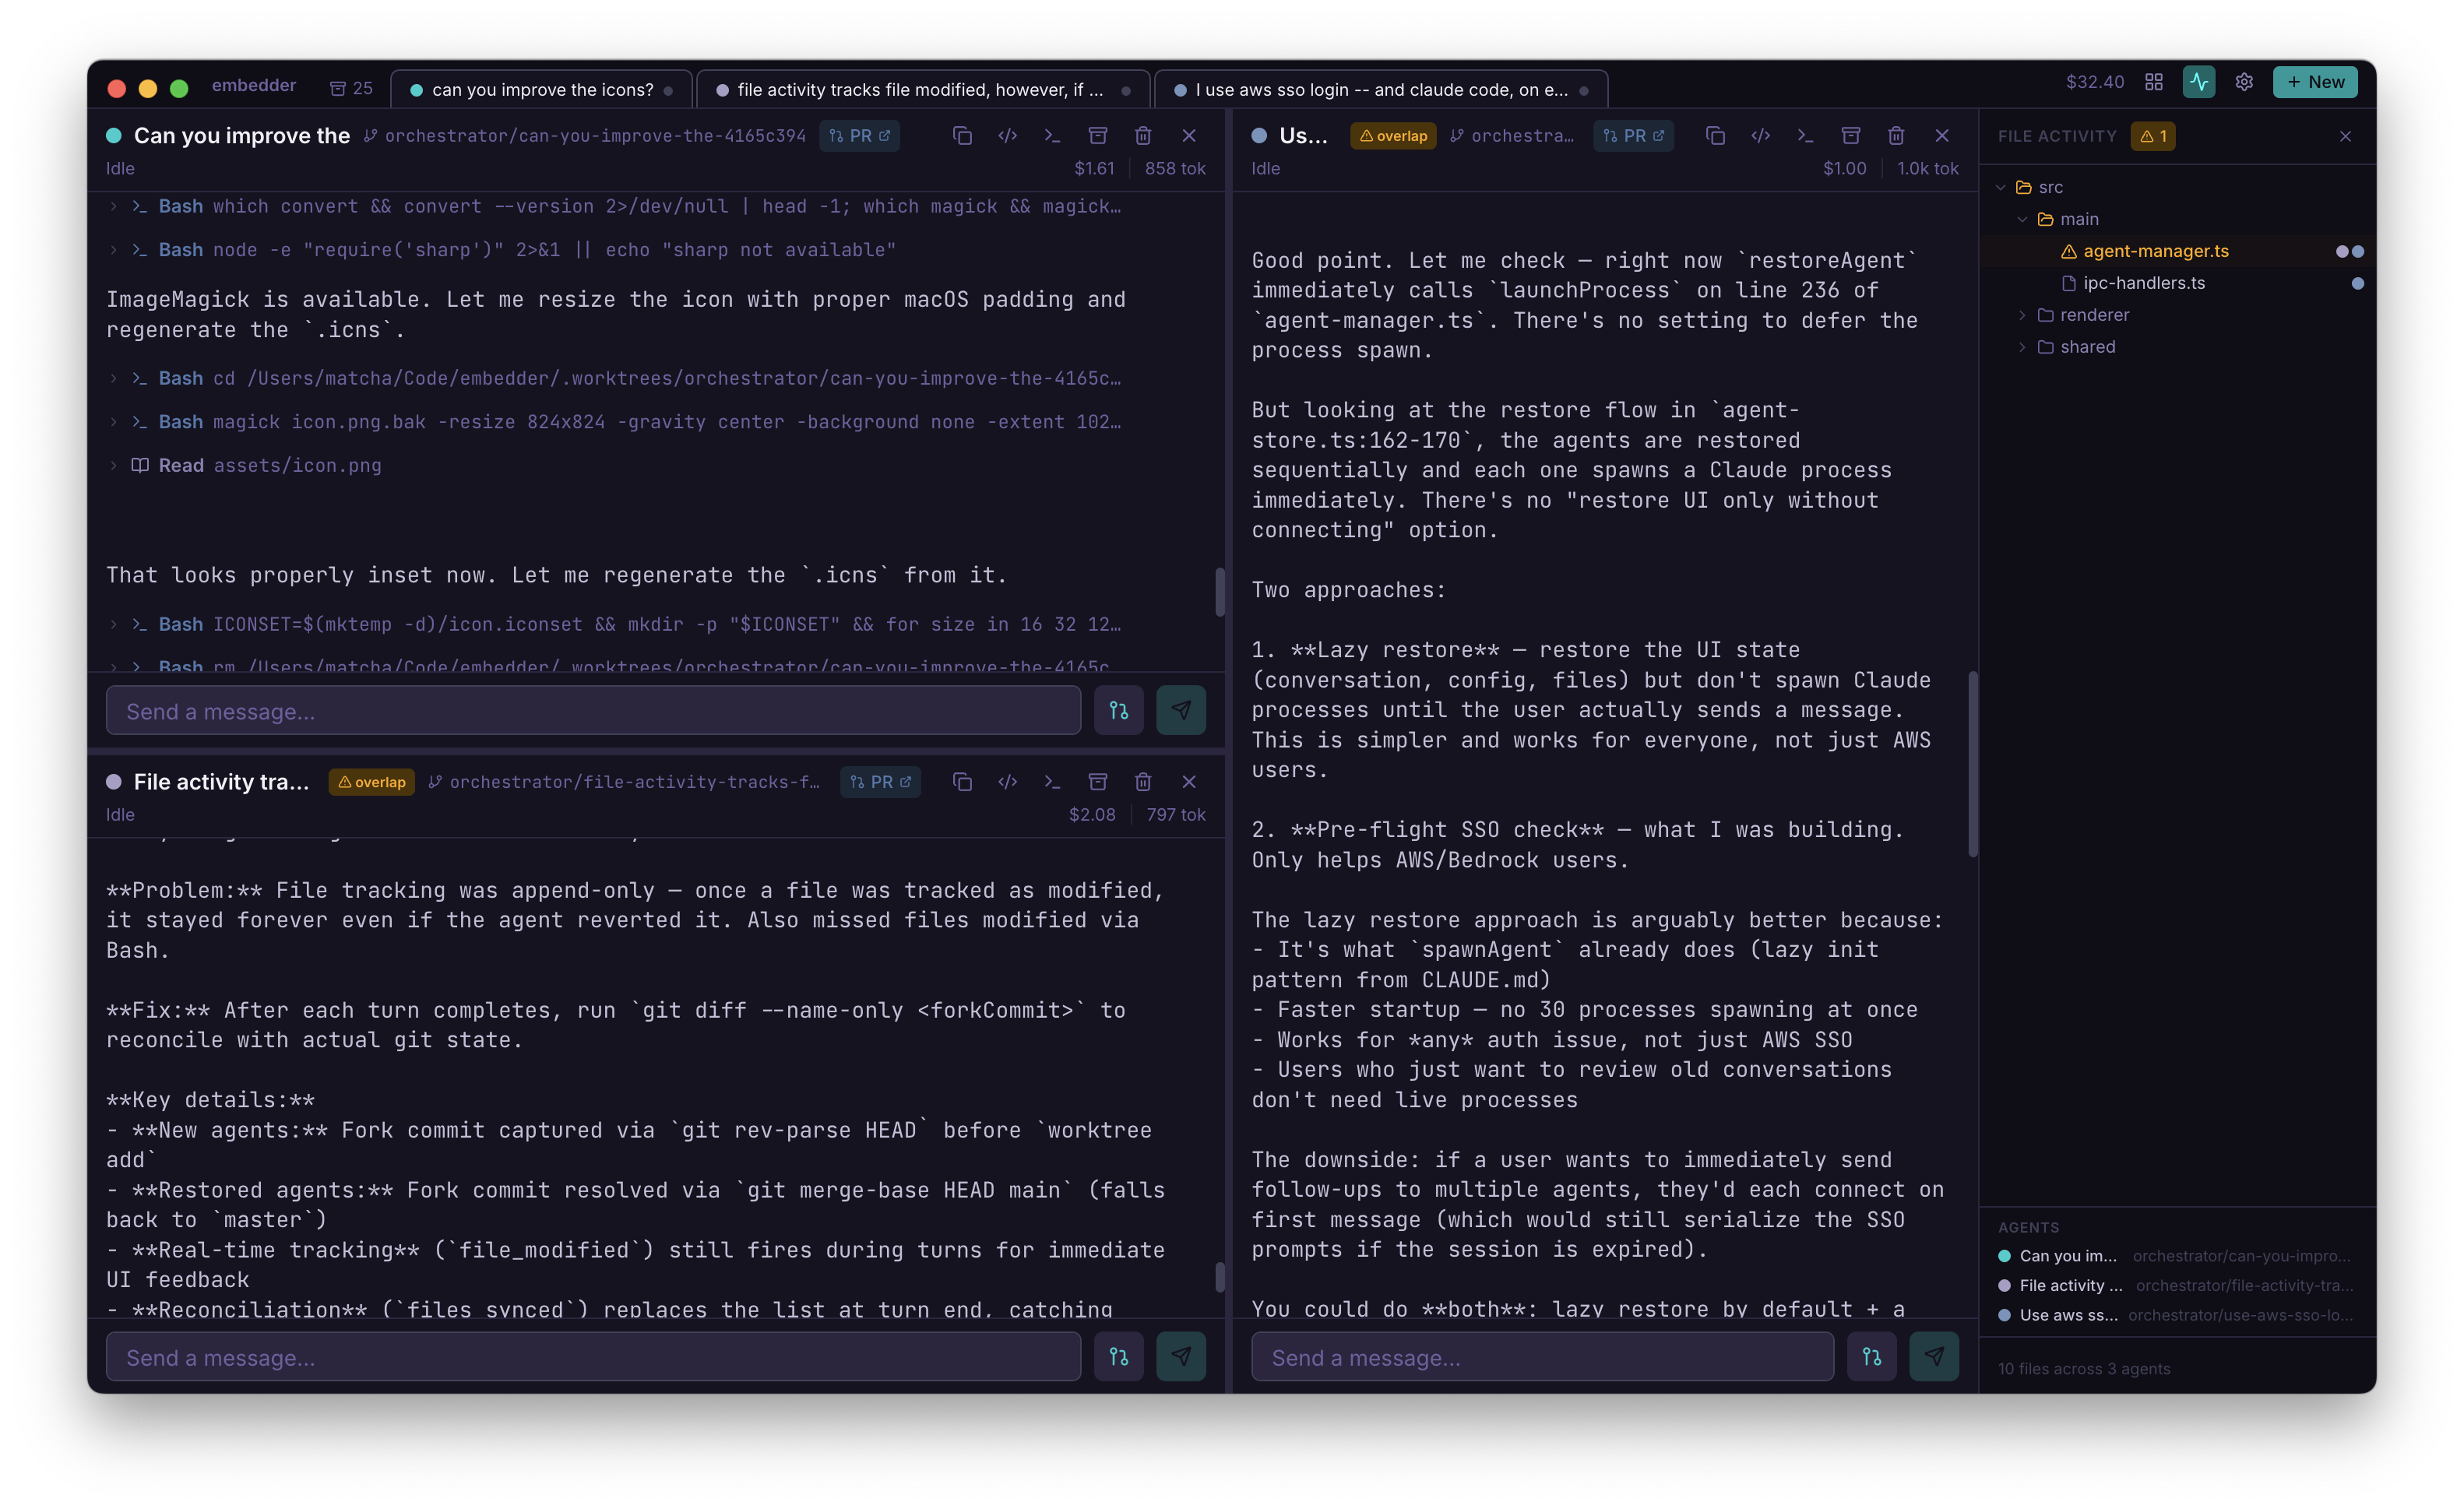Open PR link in 'Can you improve the' pane
The width and height of the screenshot is (2464, 1509).
859,135
